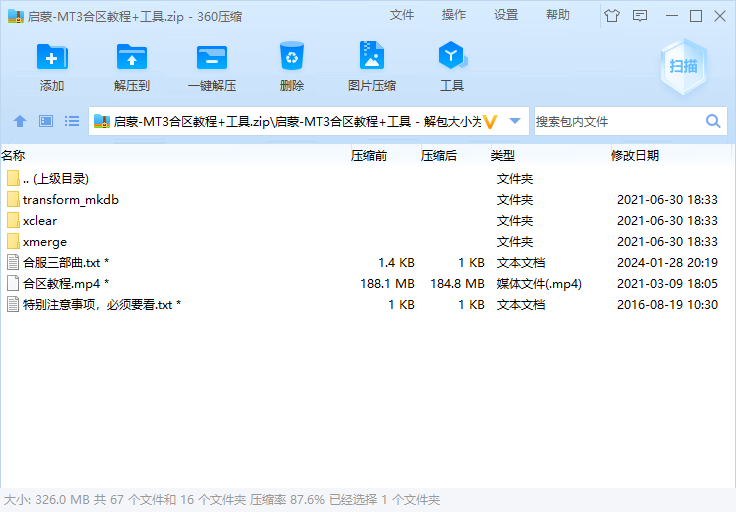This screenshot has height=512, width=736.
Task: Sort by the 类型 column header
Action: pos(503,155)
